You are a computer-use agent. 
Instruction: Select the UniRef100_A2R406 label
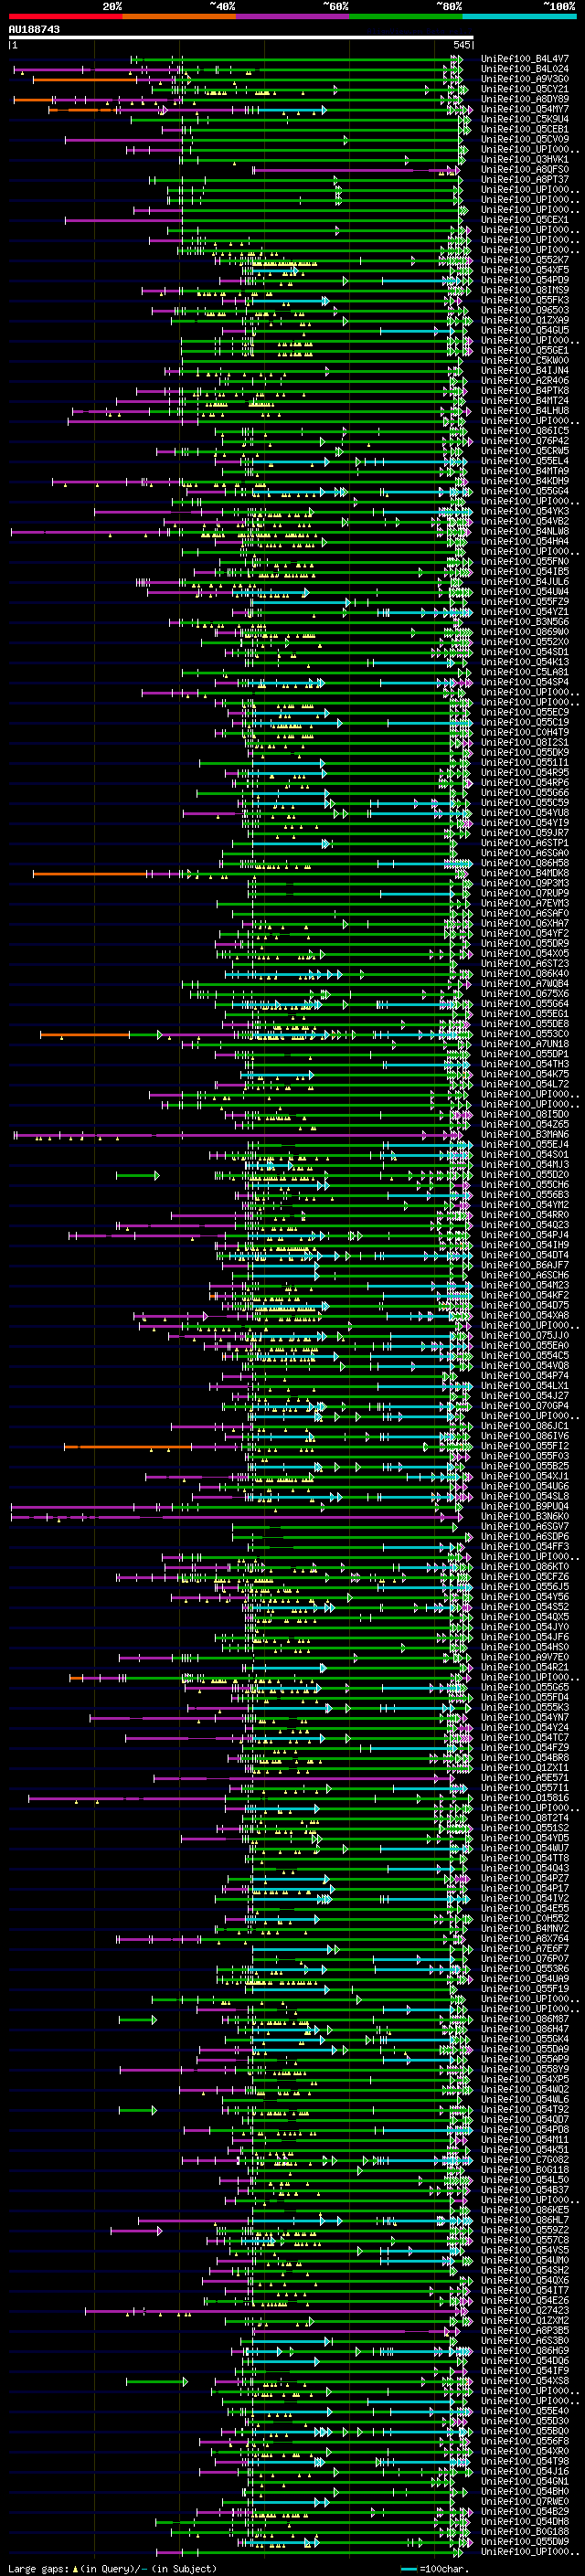coord(525,380)
